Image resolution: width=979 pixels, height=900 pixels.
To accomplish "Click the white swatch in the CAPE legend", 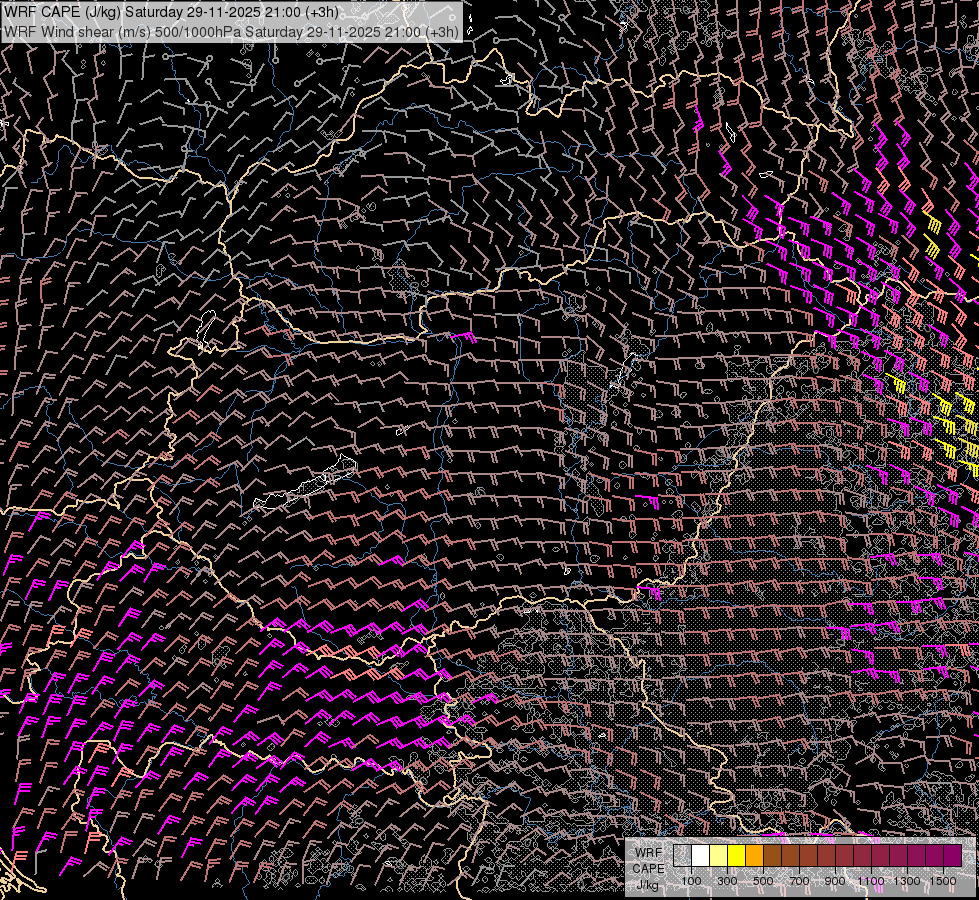I will click(701, 856).
